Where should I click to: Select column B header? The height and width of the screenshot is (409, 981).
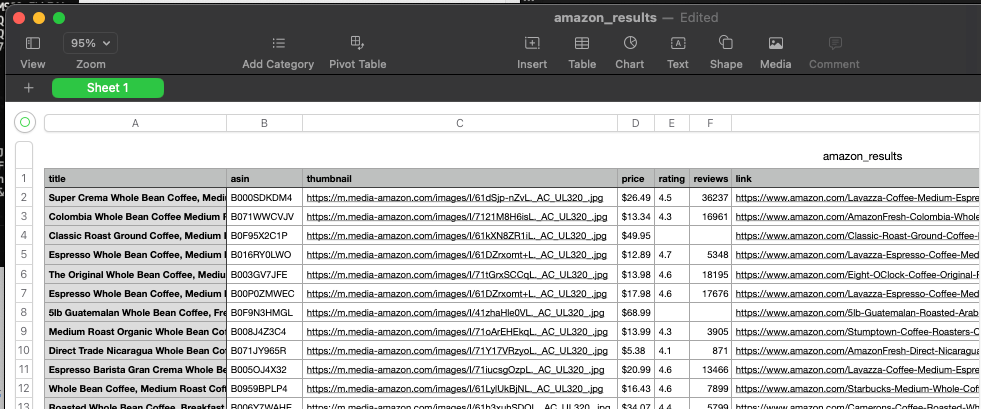(x=264, y=123)
